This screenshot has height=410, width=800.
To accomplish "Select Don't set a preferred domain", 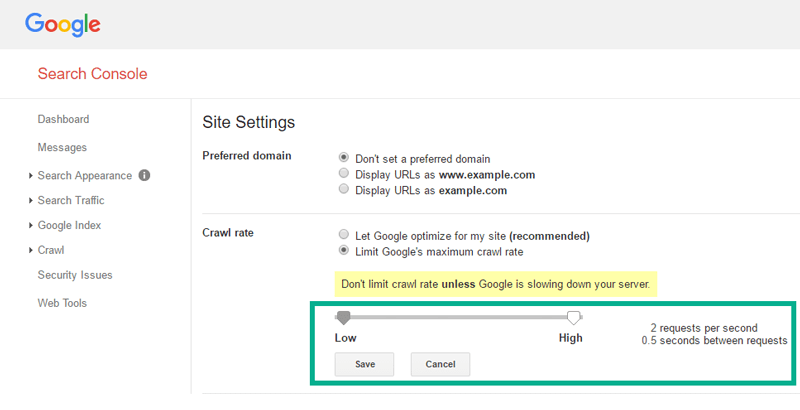I will point(344,158).
